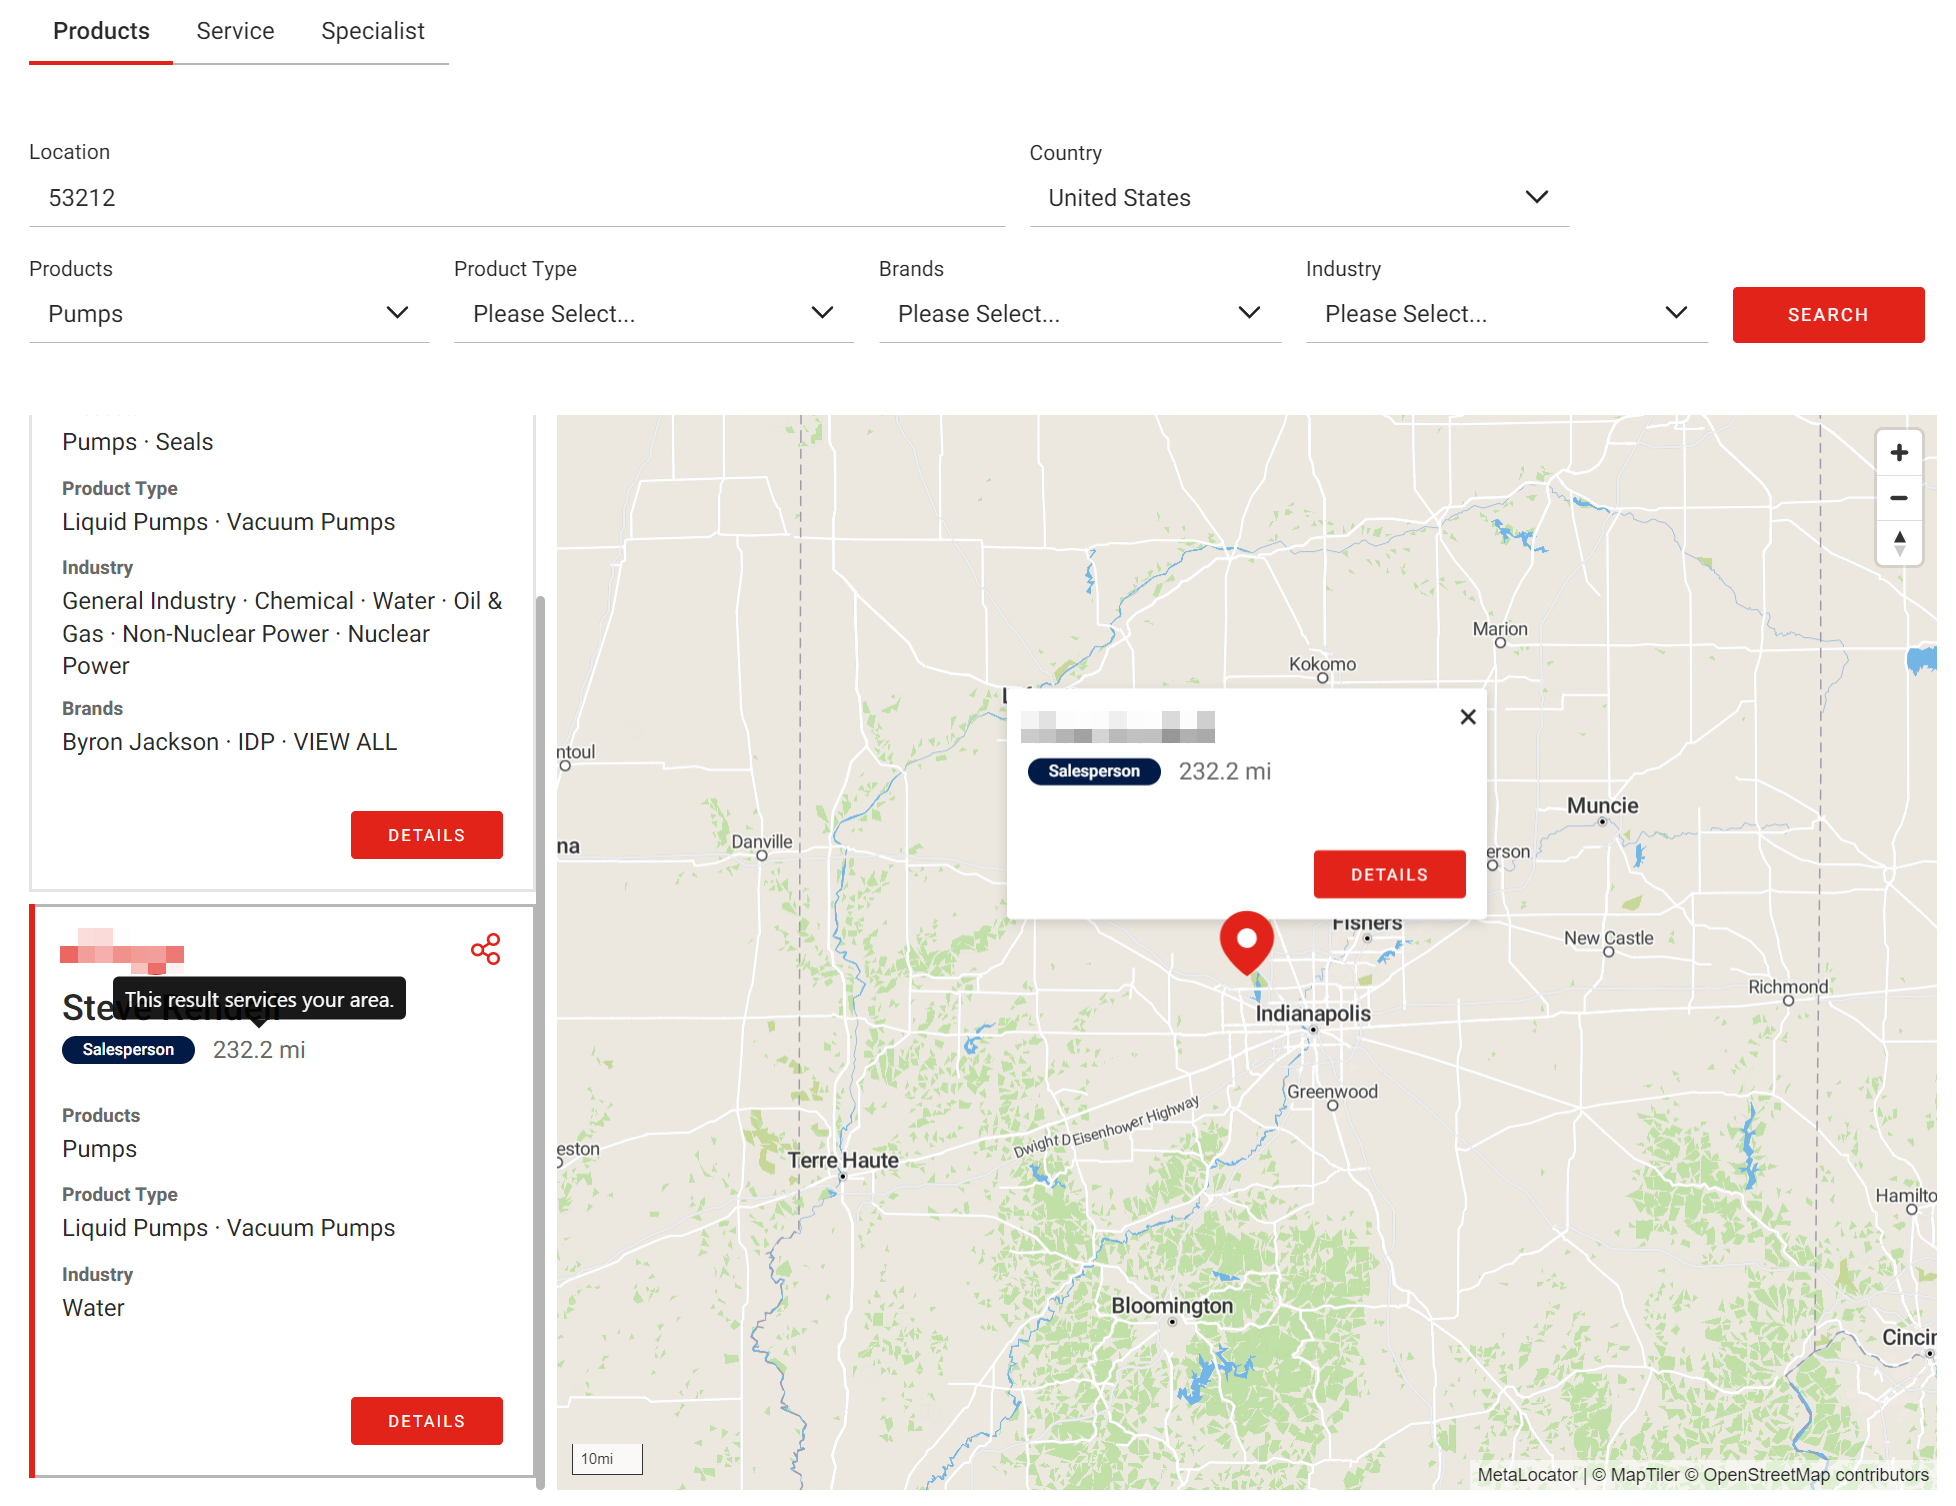
Task: Click the share icon on Steve Rendell's card
Action: pos(486,949)
